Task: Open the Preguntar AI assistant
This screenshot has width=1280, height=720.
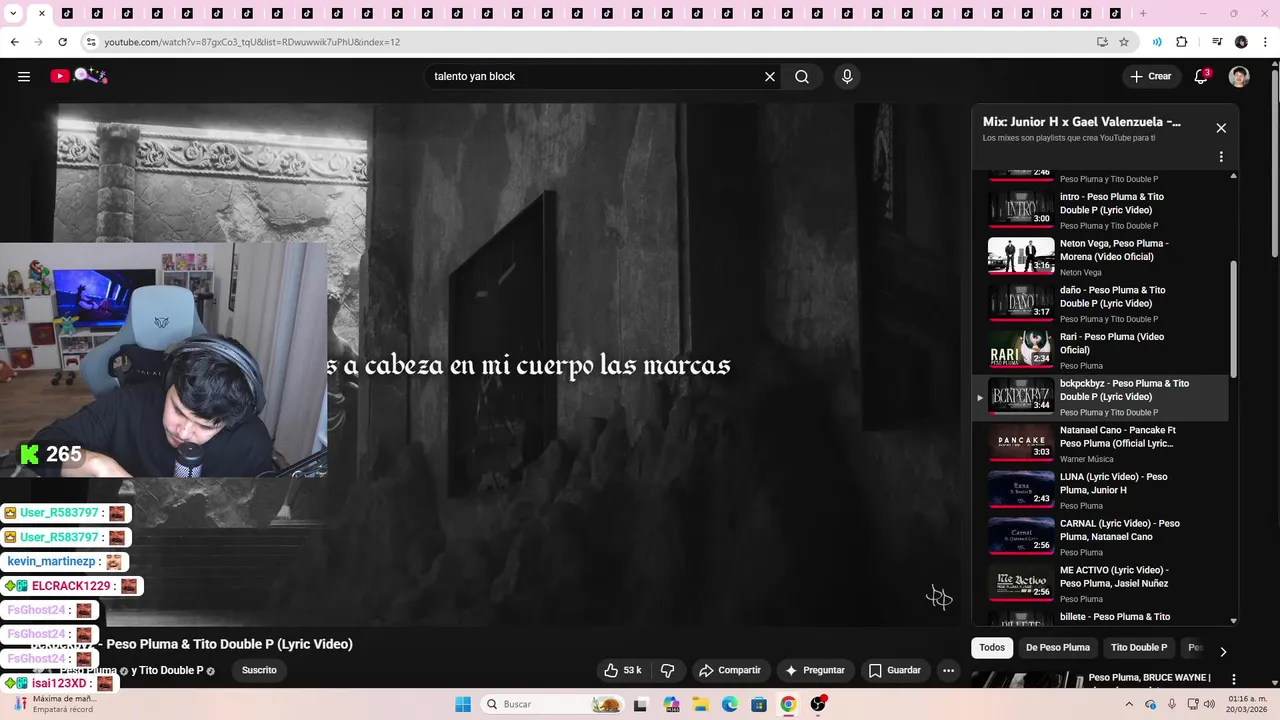Action: 815,670
